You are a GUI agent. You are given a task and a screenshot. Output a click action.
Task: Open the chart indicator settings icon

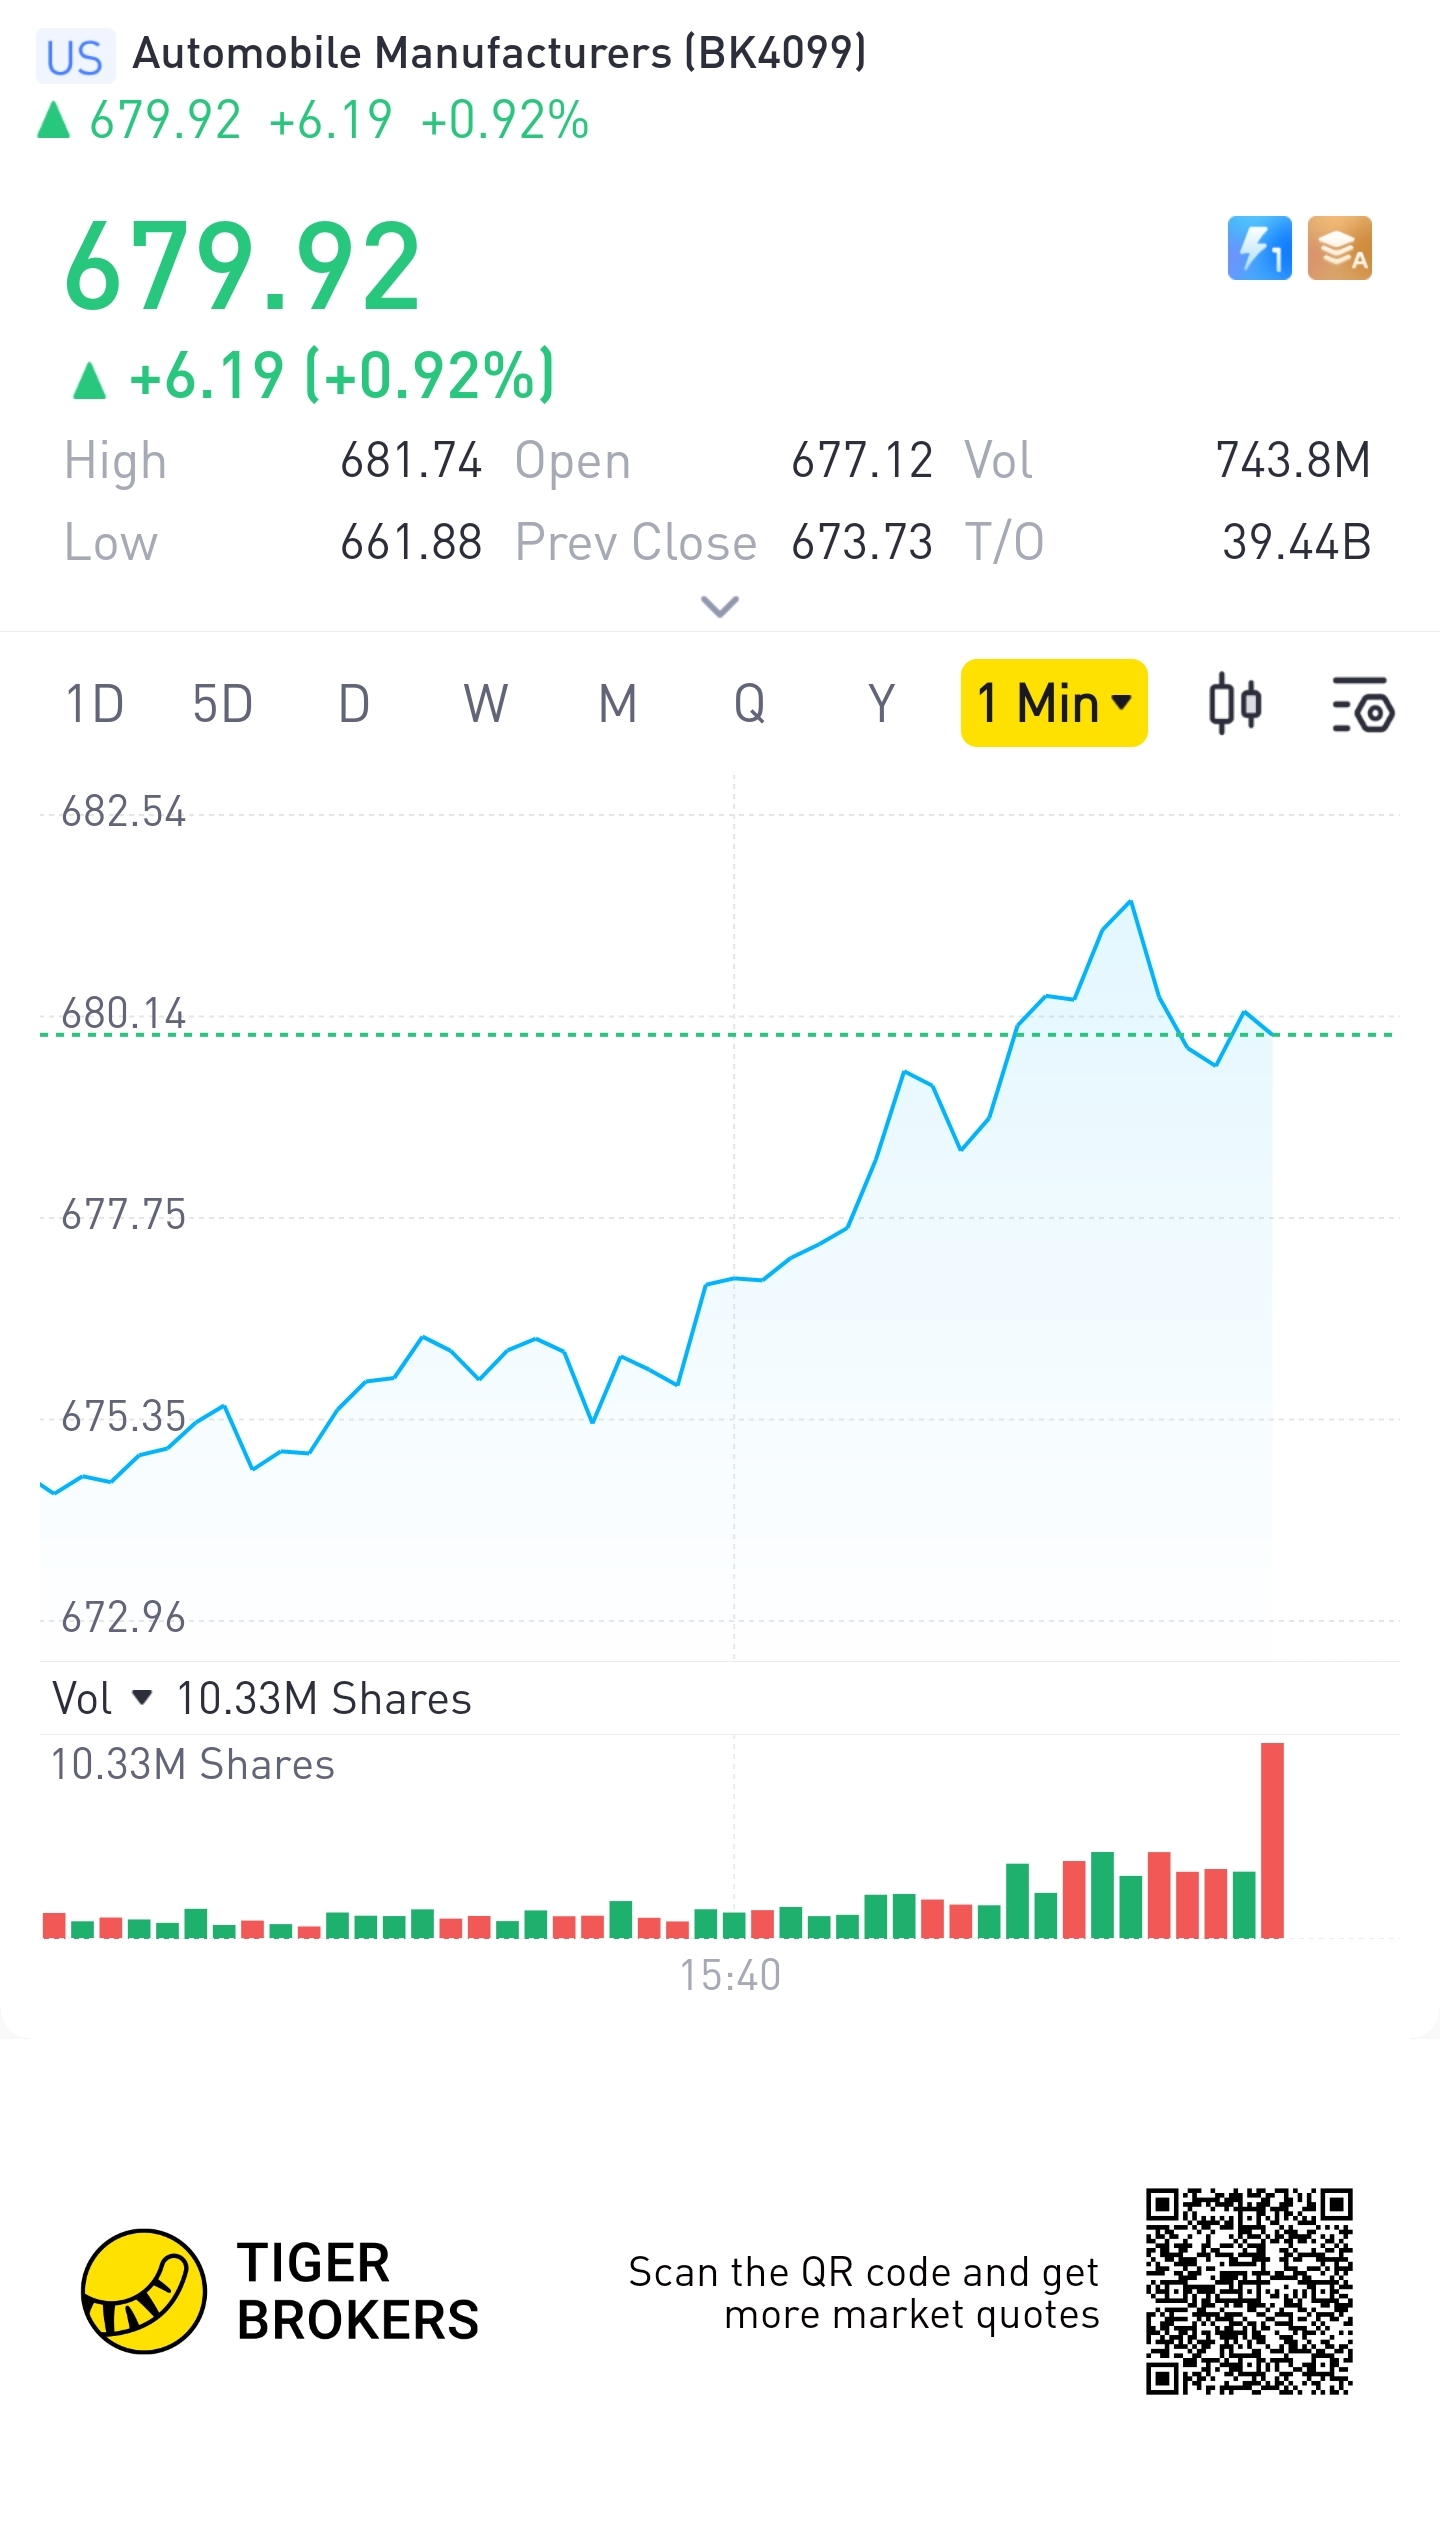coord(1363,704)
